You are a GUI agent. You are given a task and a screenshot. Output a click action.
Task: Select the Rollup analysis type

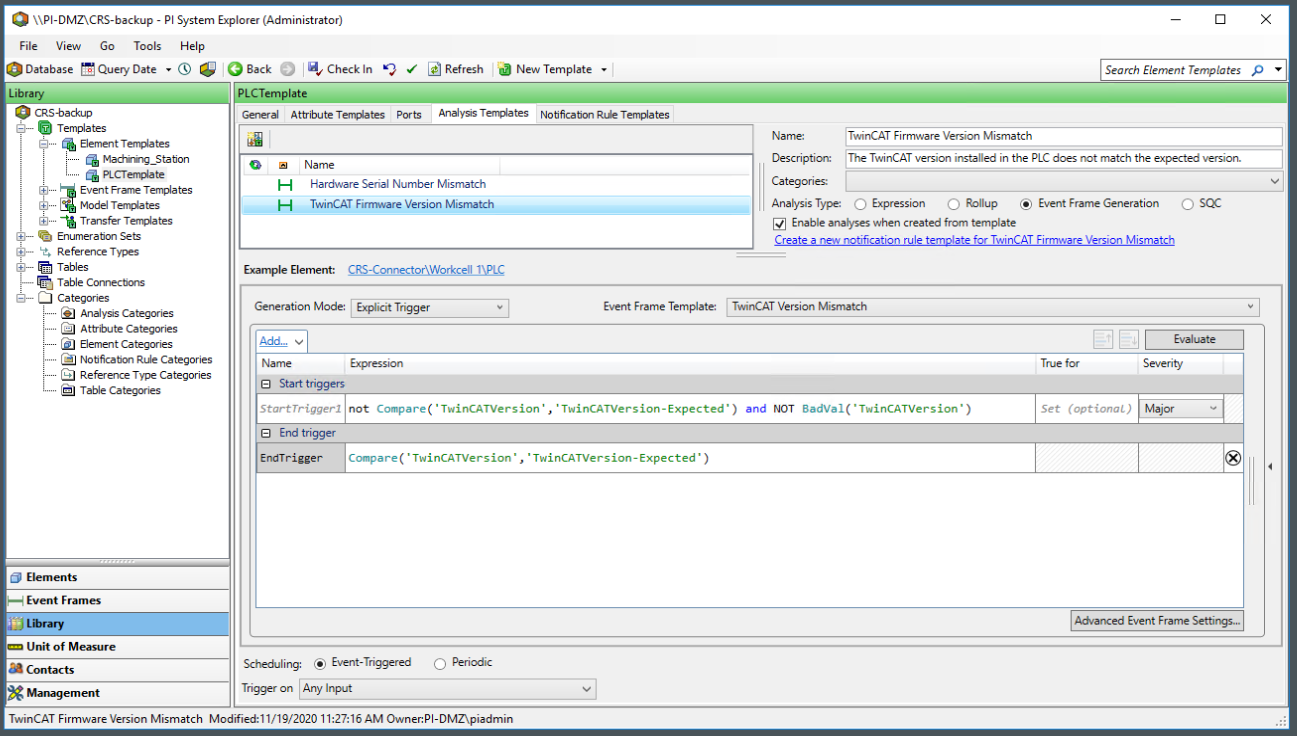[954, 204]
